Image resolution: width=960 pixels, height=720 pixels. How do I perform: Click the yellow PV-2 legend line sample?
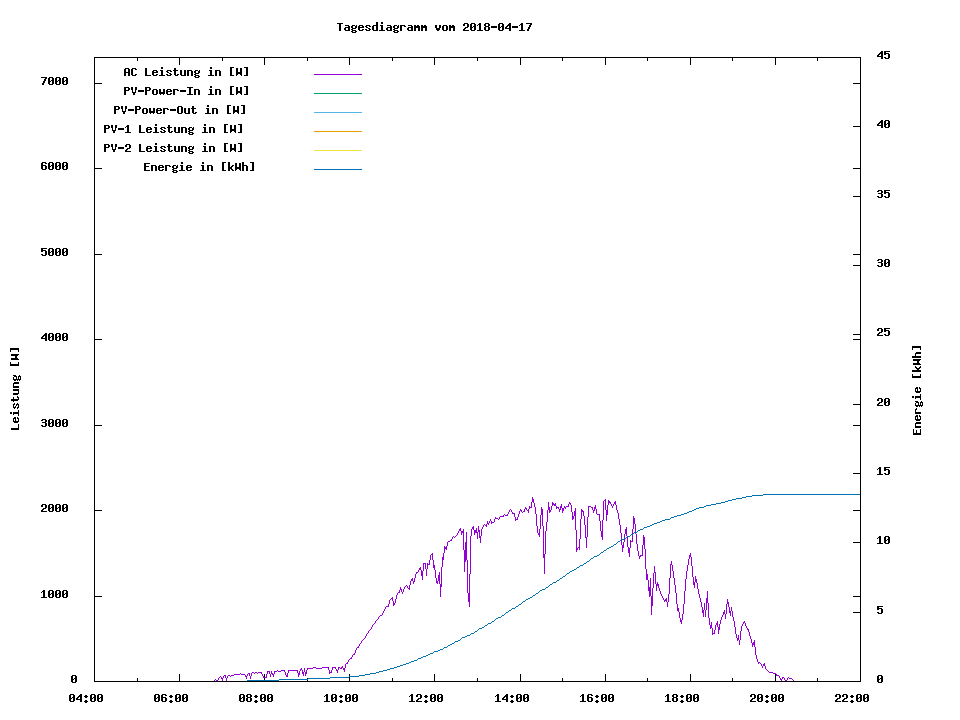coord(337,150)
